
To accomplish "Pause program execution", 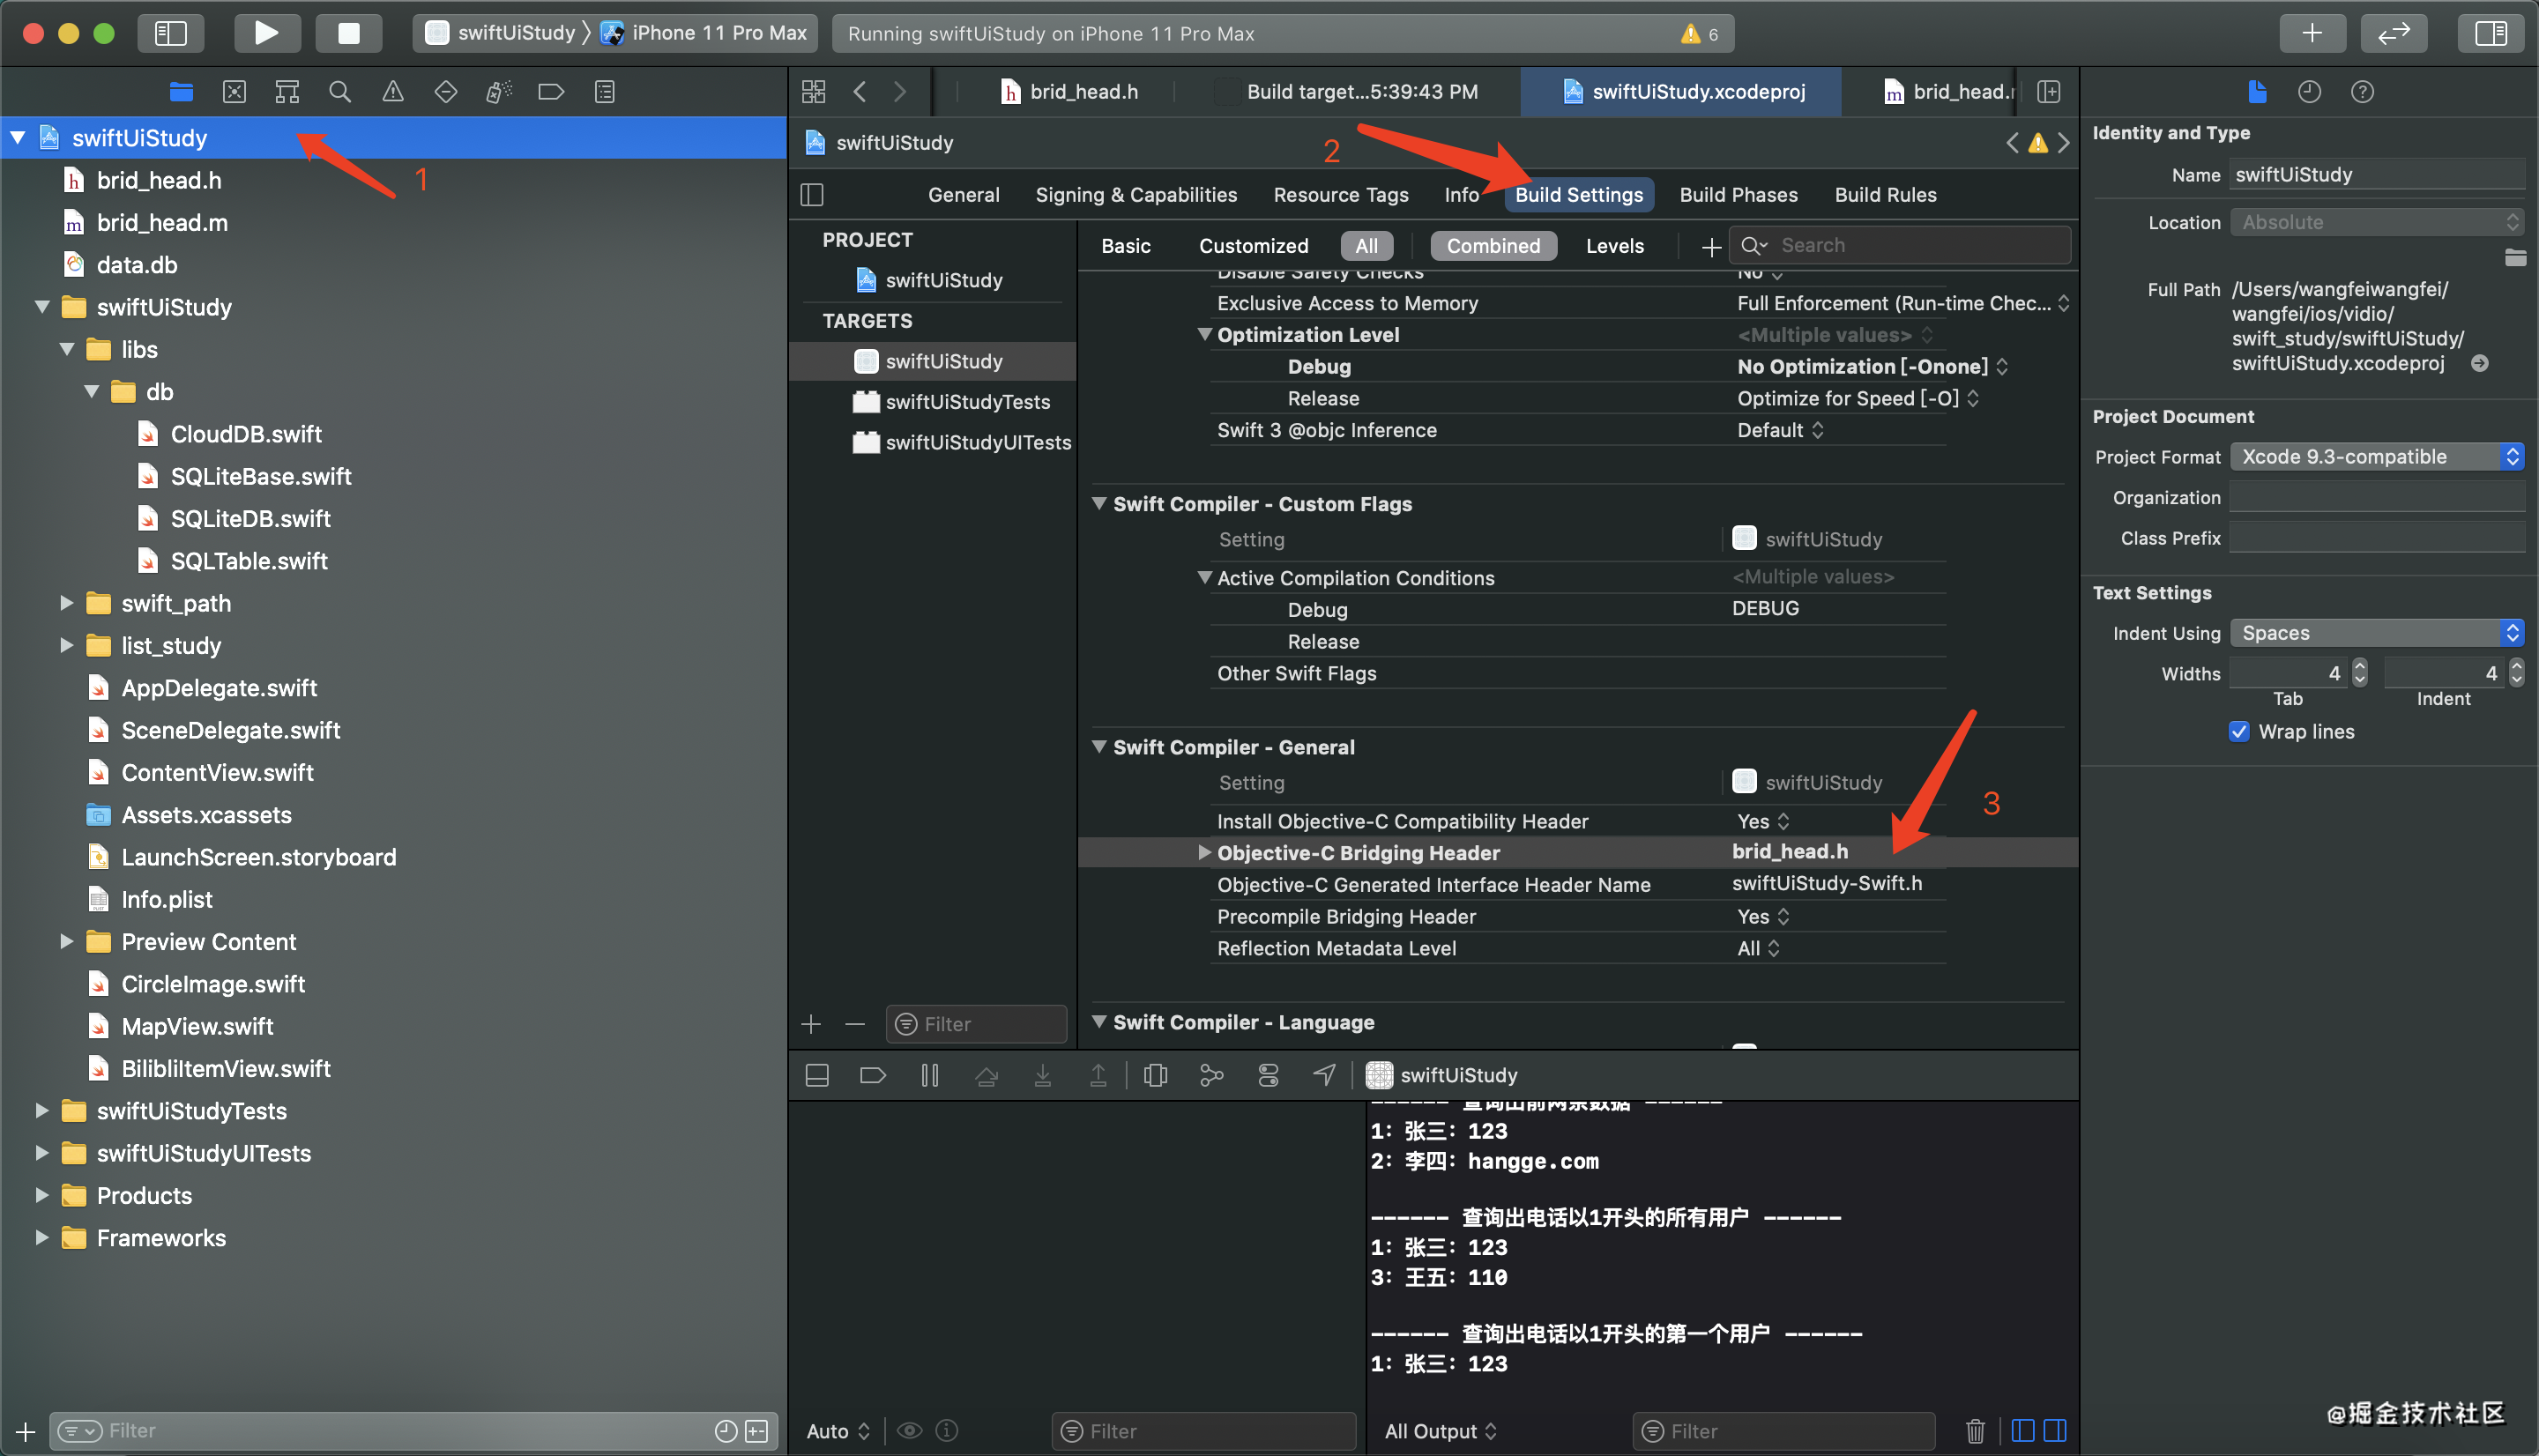I will (x=930, y=1075).
